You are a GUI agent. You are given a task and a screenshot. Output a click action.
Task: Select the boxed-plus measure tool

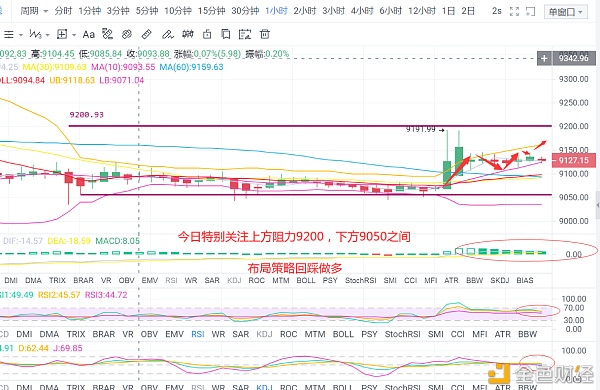[x=62, y=34]
